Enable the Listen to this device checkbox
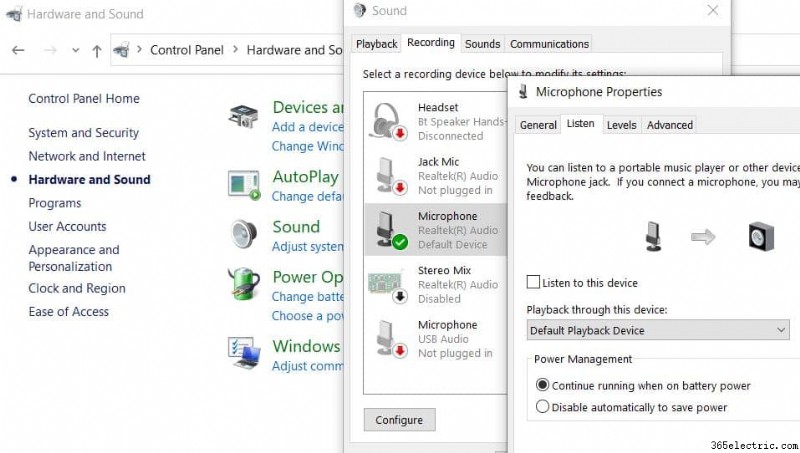 pyautogui.click(x=533, y=282)
